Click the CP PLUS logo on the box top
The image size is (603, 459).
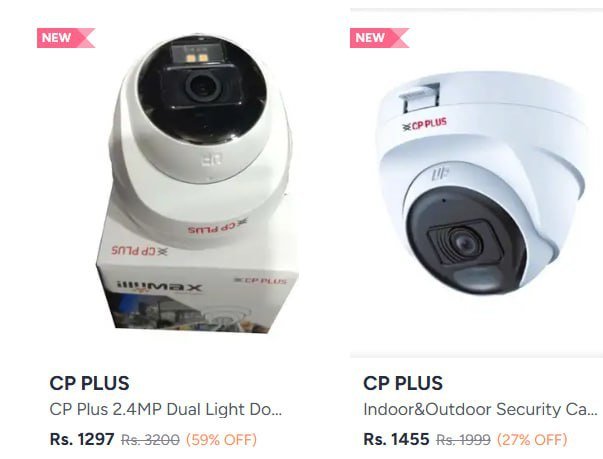(x=140, y=250)
